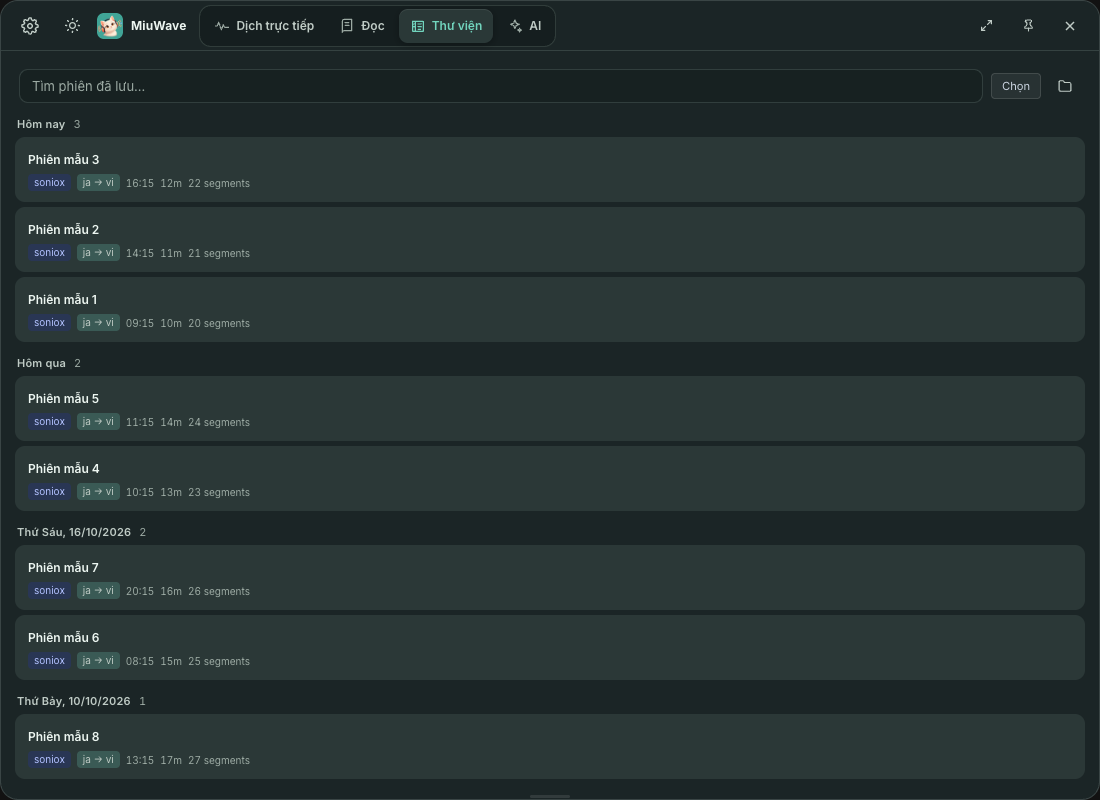Viewport: 1100px width, 800px height.
Task: Switch to the Đọc tab
Action: pos(363,26)
